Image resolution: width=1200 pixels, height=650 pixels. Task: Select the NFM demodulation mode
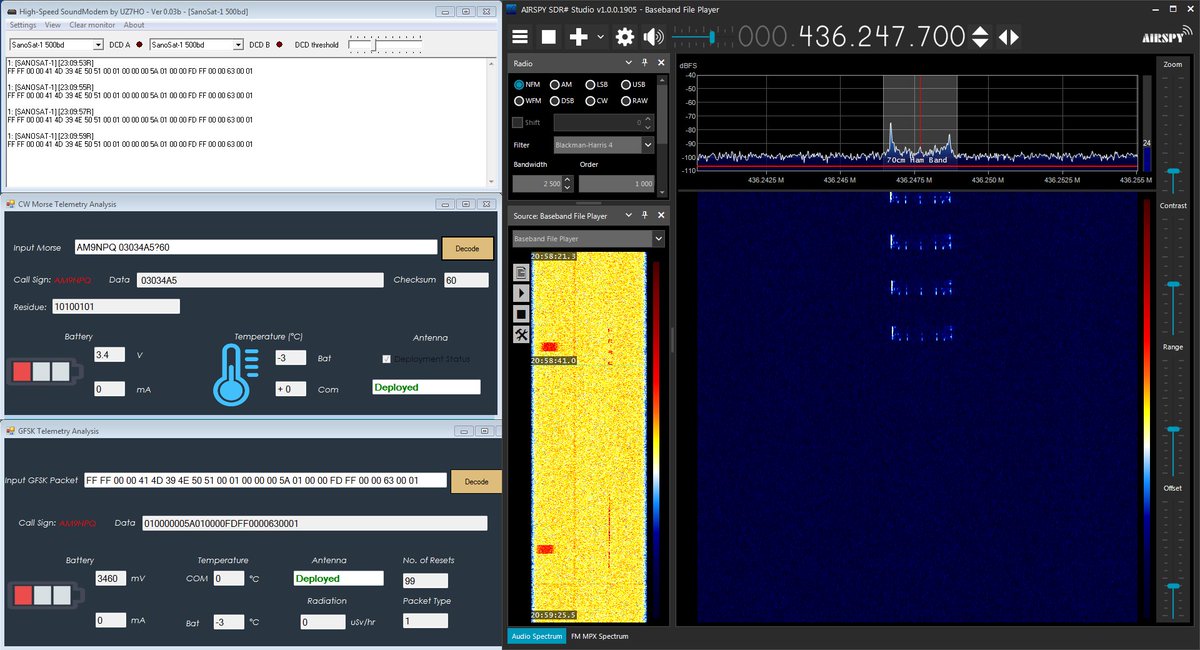coord(528,85)
